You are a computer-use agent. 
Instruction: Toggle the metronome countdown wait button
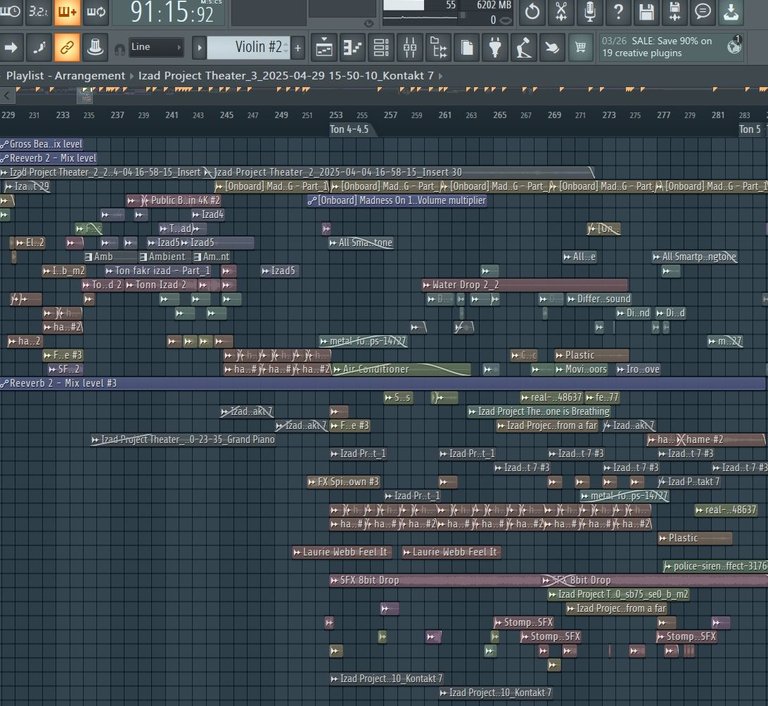tap(10, 11)
